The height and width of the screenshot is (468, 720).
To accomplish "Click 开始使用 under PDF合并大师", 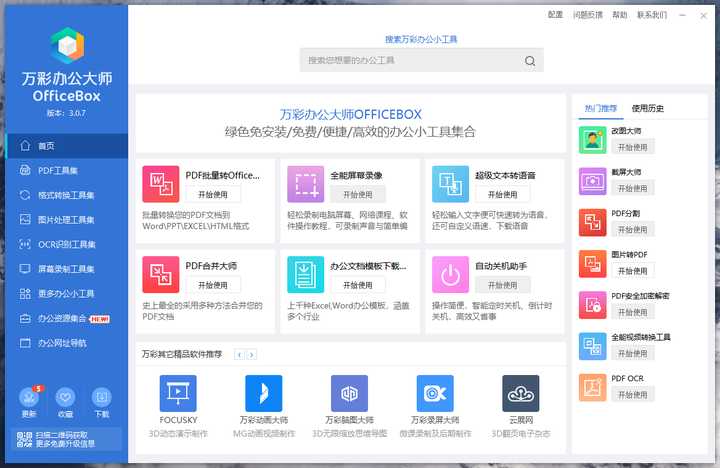I will pyautogui.click(x=213, y=284).
